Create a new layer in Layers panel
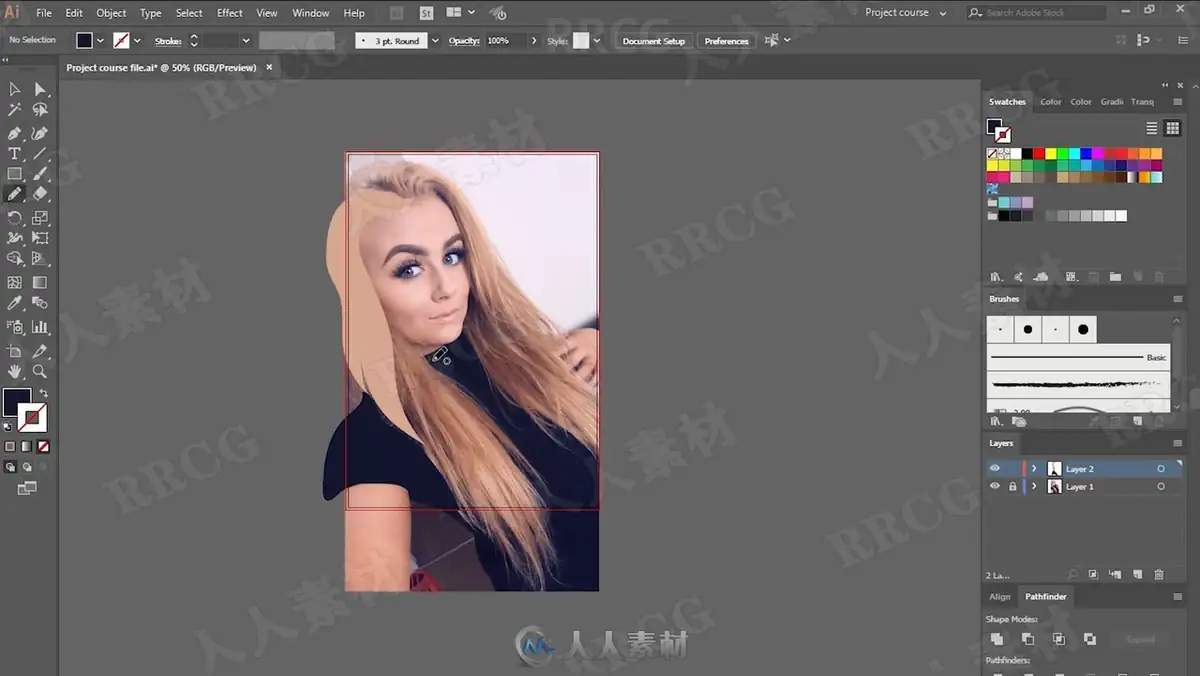The width and height of the screenshot is (1200, 676). 1137,574
